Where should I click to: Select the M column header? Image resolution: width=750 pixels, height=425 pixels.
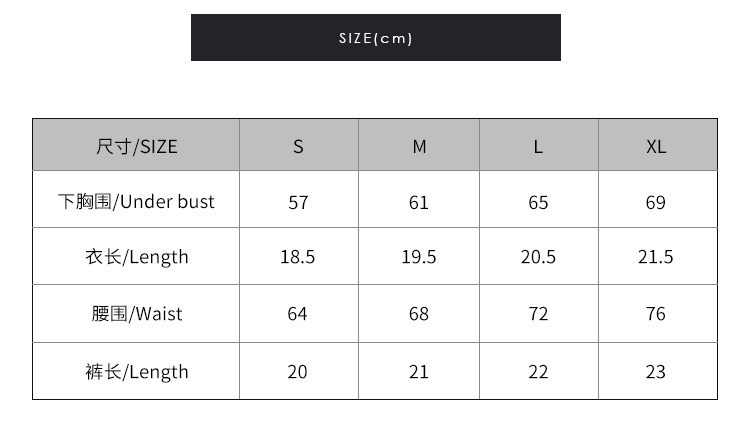[419, 146]
